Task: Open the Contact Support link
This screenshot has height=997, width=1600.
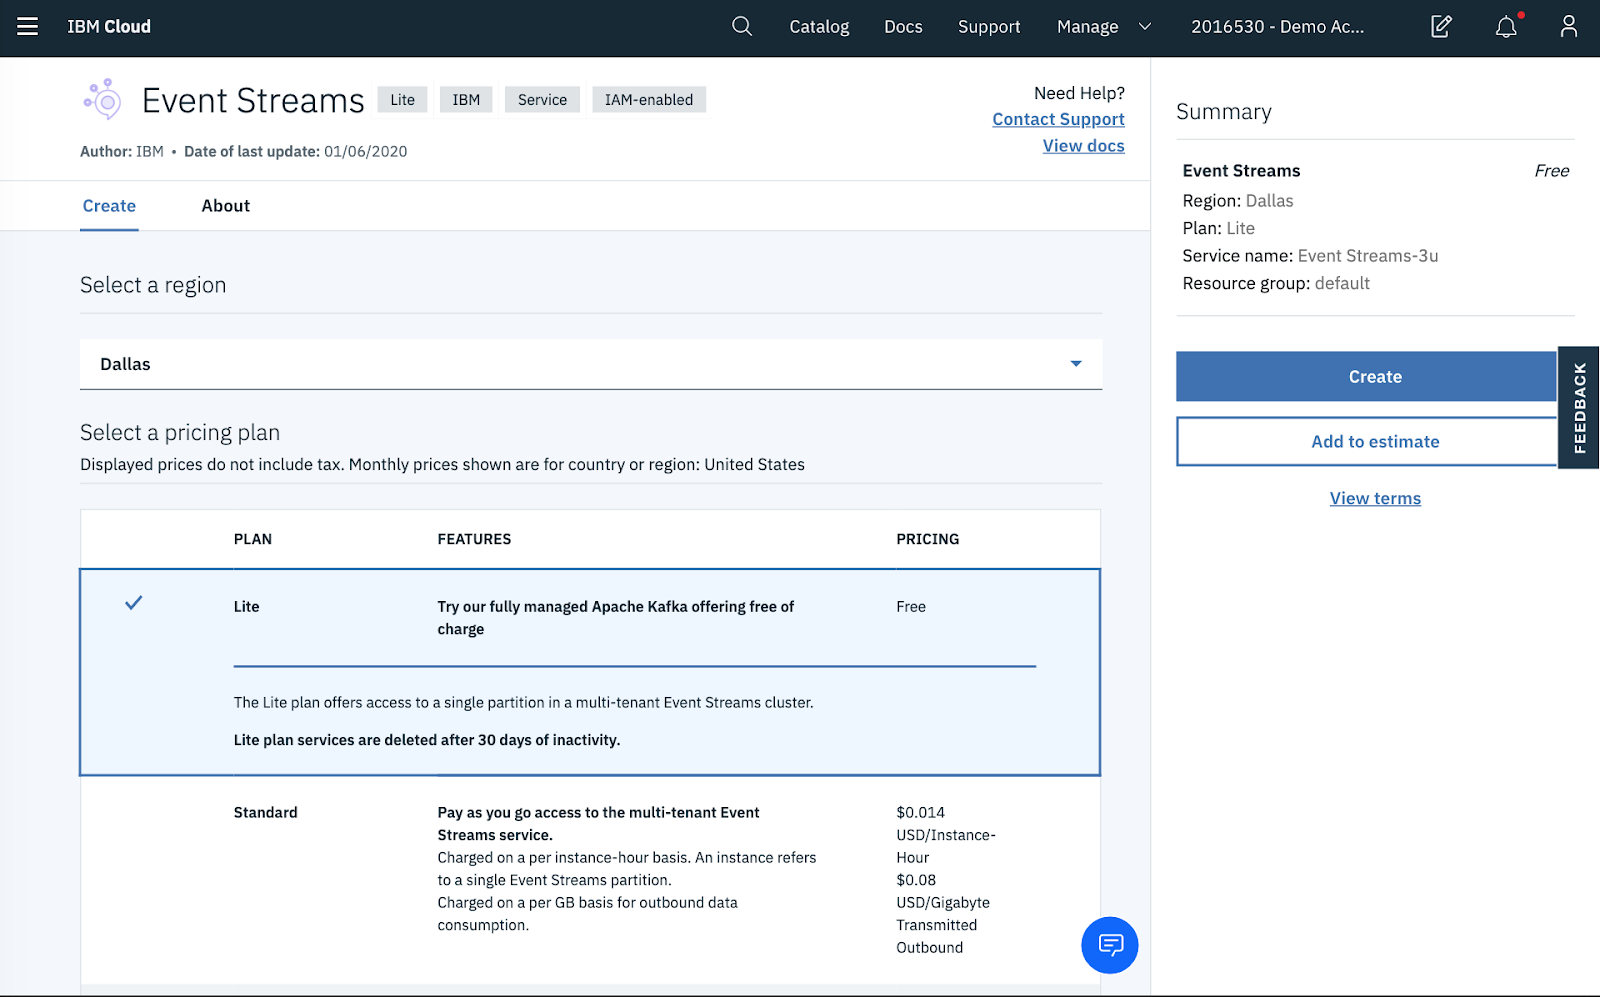Action: (x=1058, y=119)
